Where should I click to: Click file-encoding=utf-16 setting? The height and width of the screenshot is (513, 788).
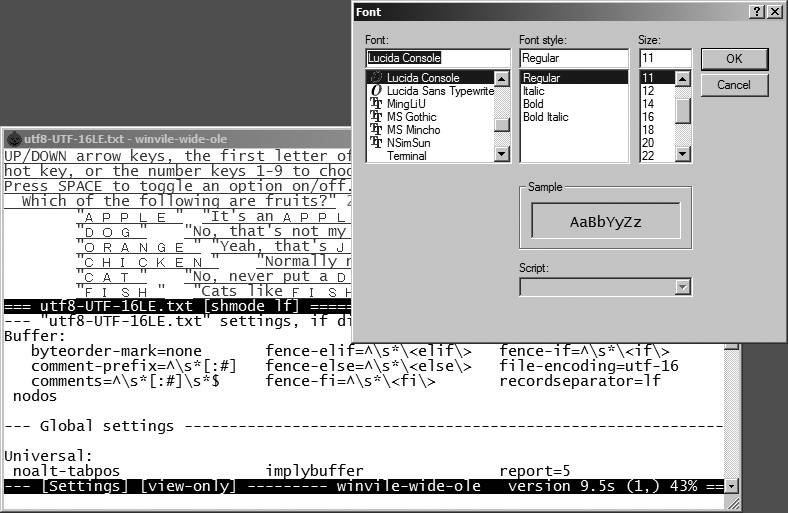click(x=589, y=366)
